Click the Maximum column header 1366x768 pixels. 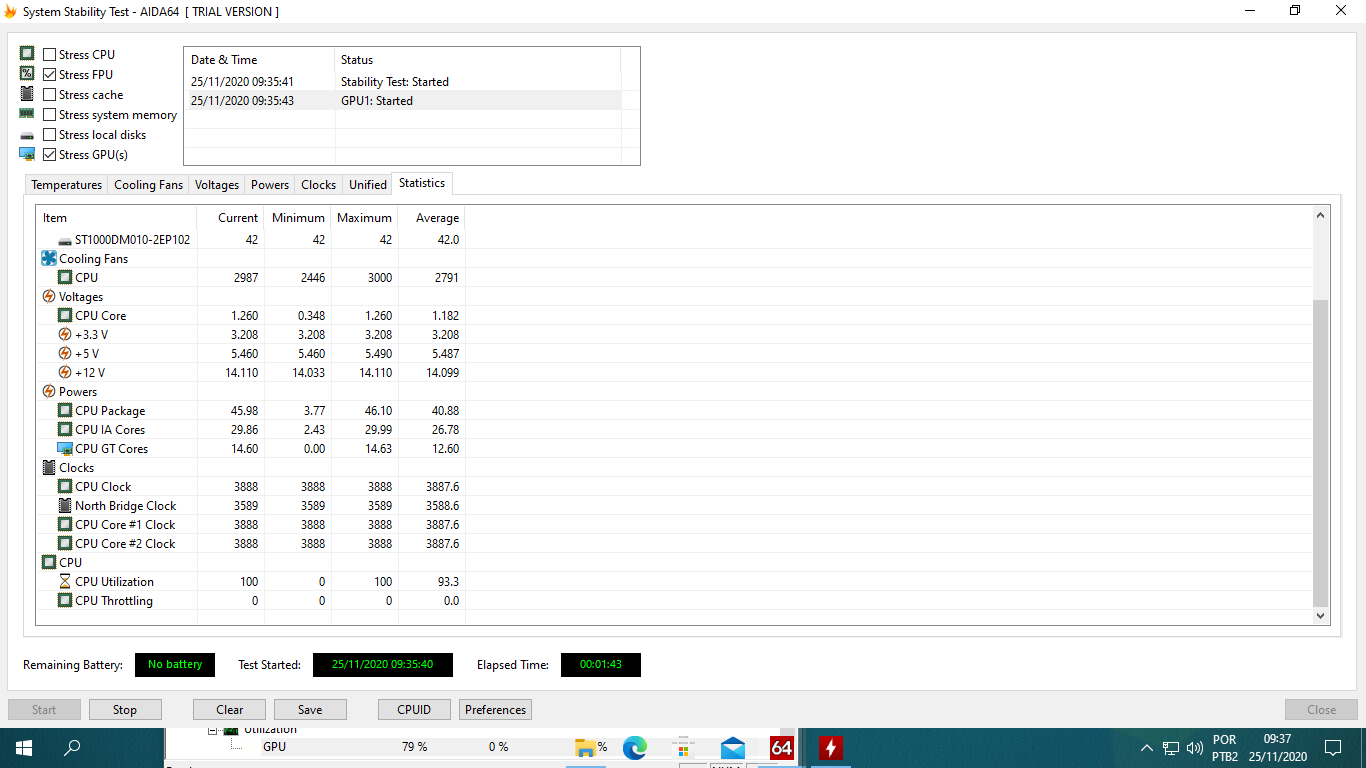pyautogui.click(x=364, y=218)
